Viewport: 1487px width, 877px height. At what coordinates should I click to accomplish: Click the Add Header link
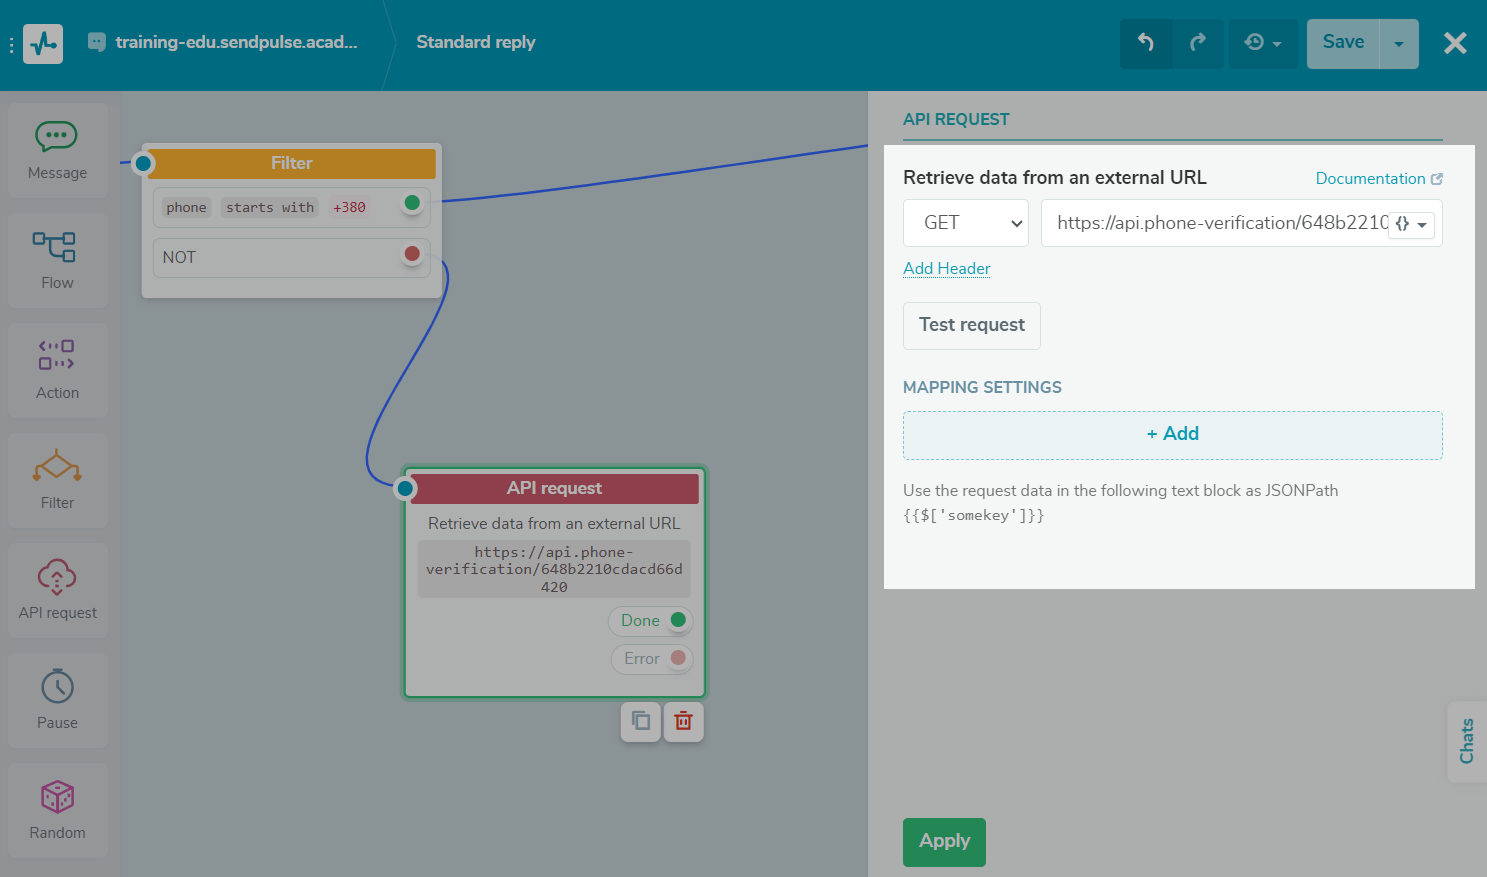(x=946, y=268)
